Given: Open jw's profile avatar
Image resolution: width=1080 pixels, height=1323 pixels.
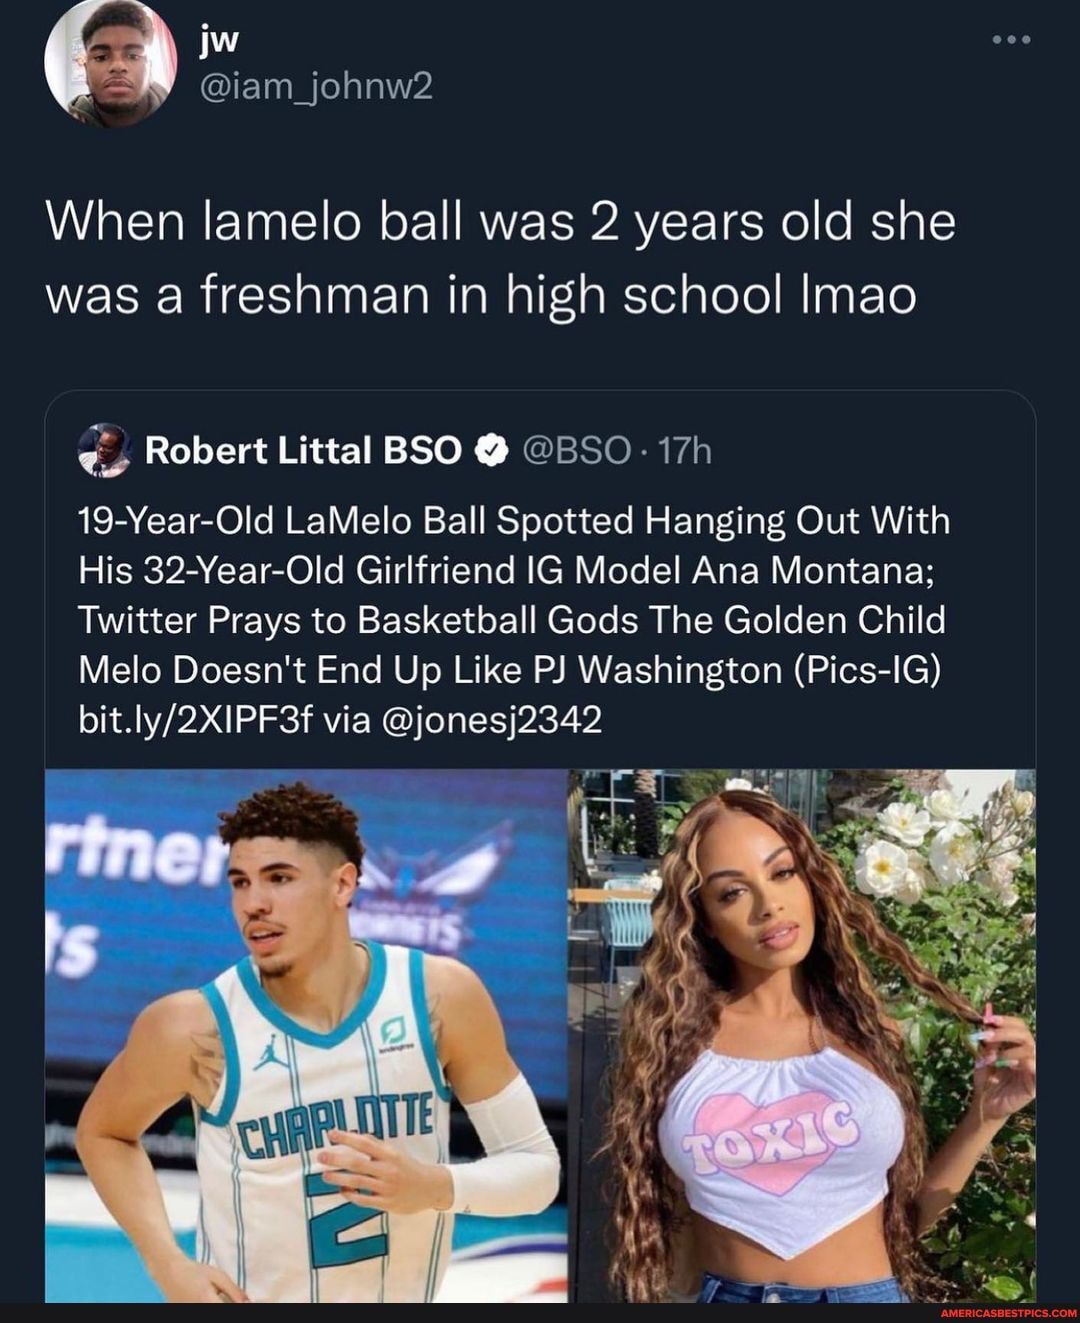Looking at the screenshot, I should [110, 62].
